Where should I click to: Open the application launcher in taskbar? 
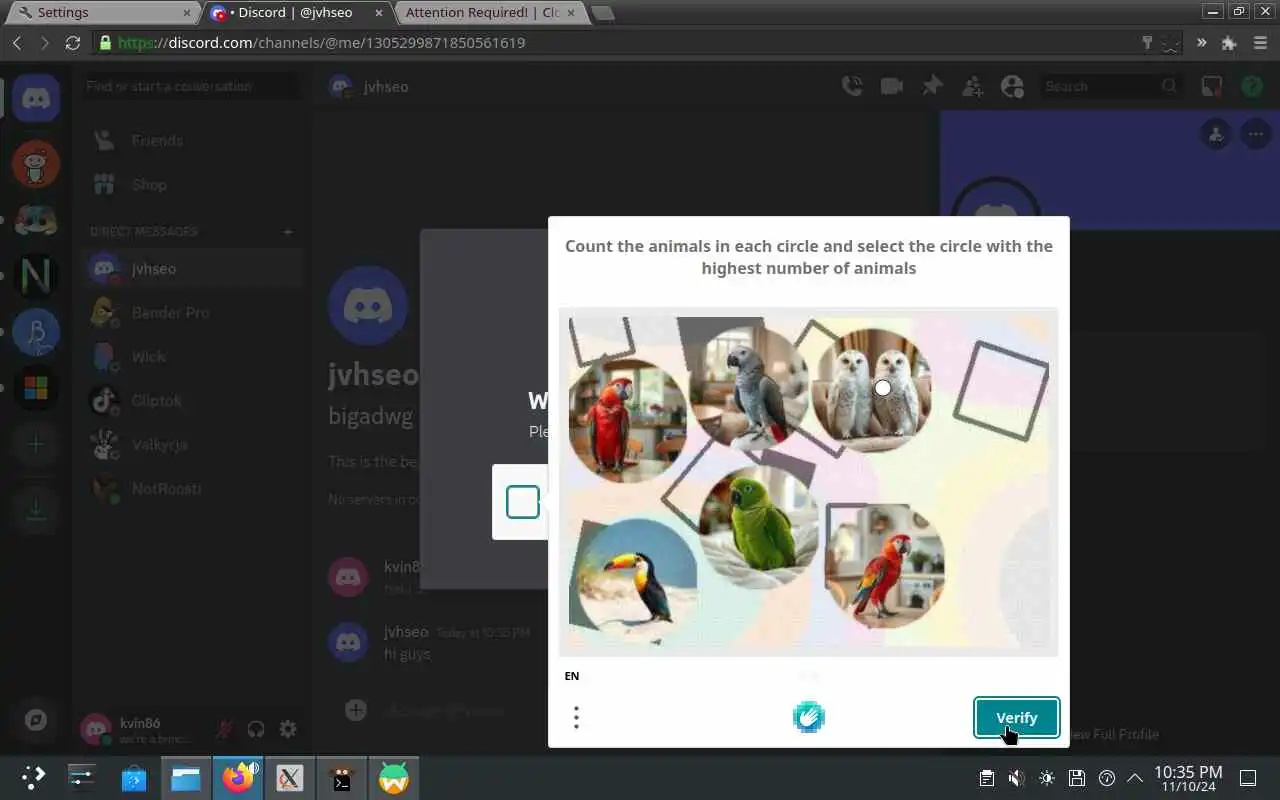point(33,778)
